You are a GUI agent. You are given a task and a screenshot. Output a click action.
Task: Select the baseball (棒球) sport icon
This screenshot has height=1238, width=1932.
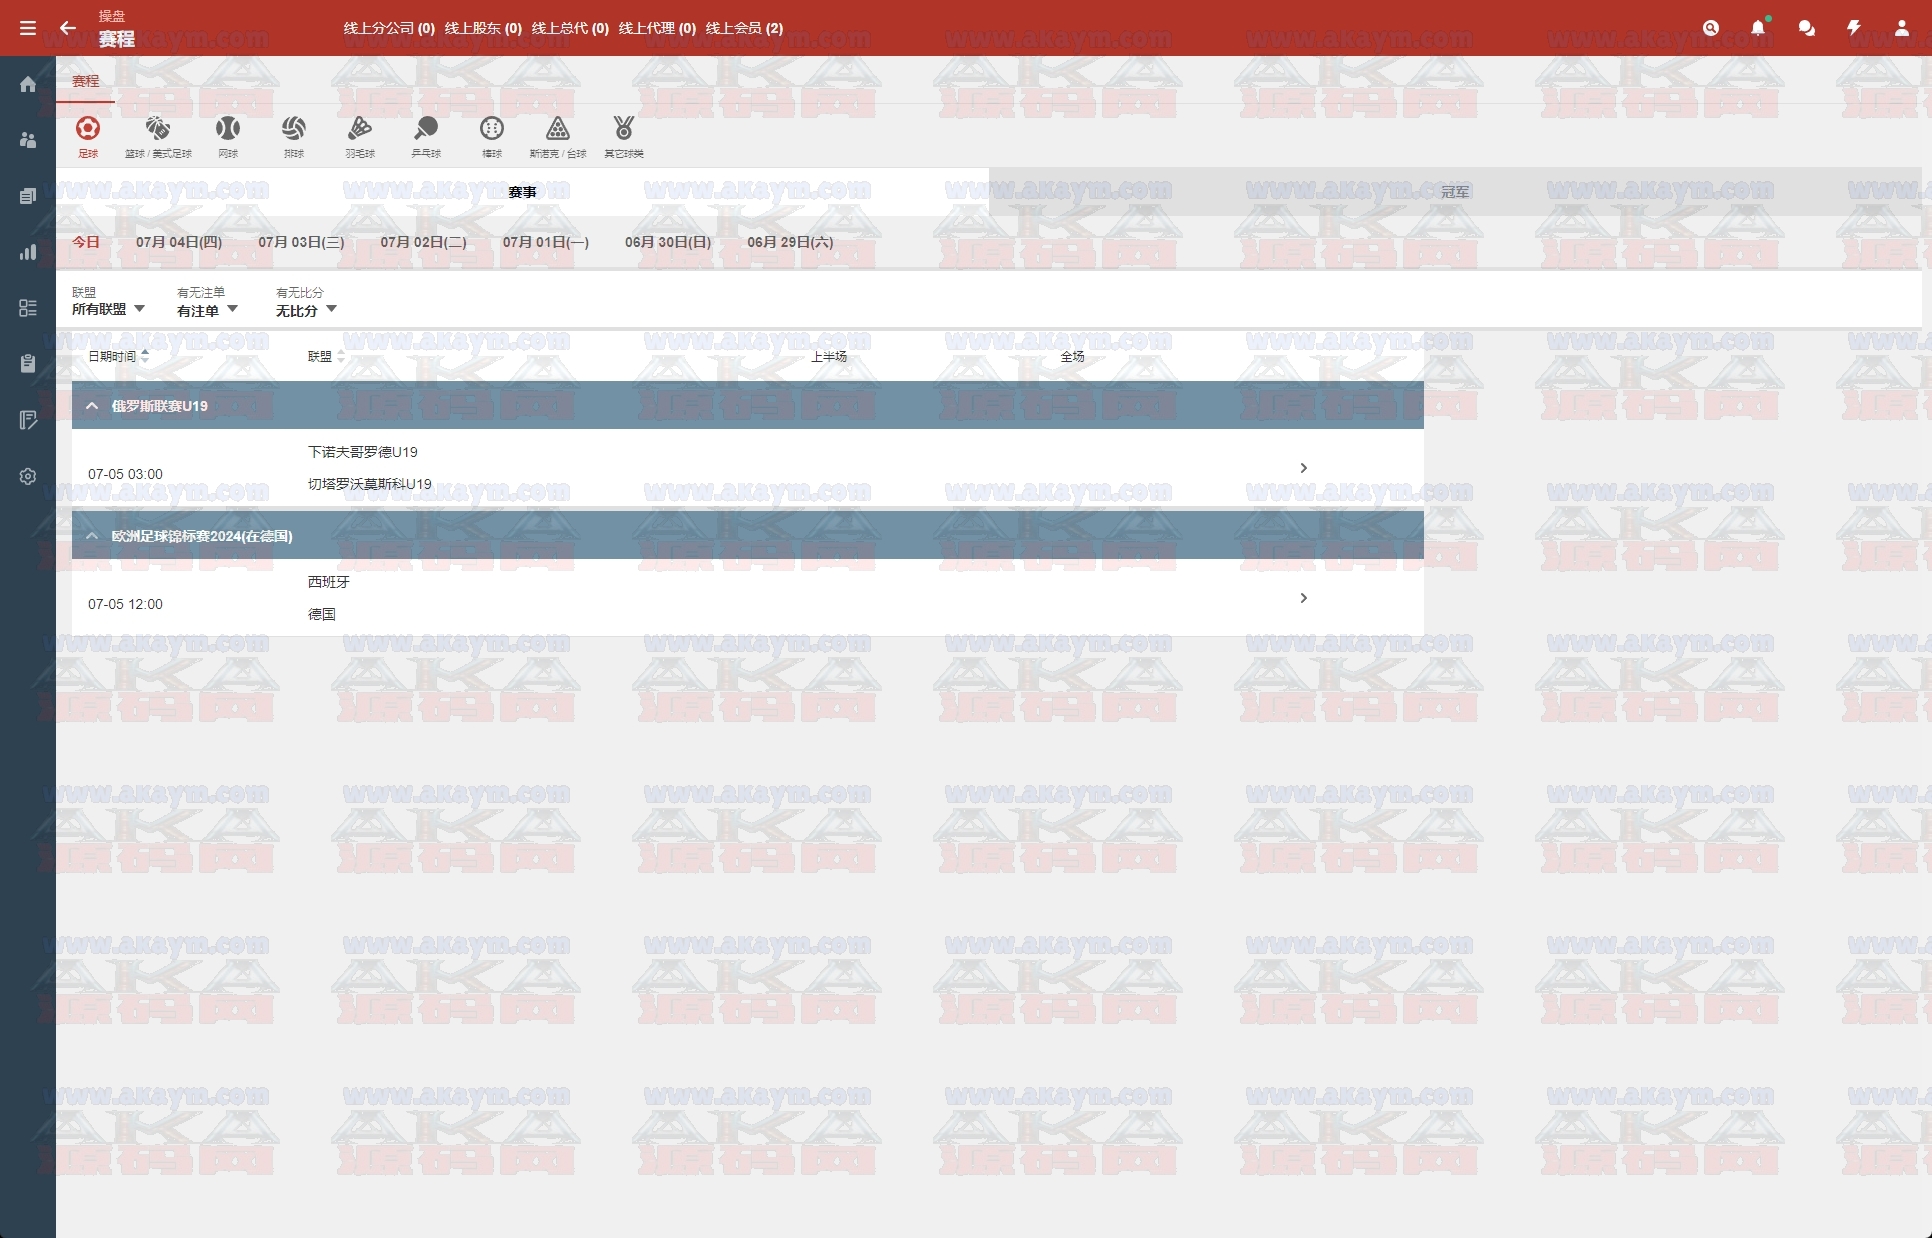pos(491,129)
